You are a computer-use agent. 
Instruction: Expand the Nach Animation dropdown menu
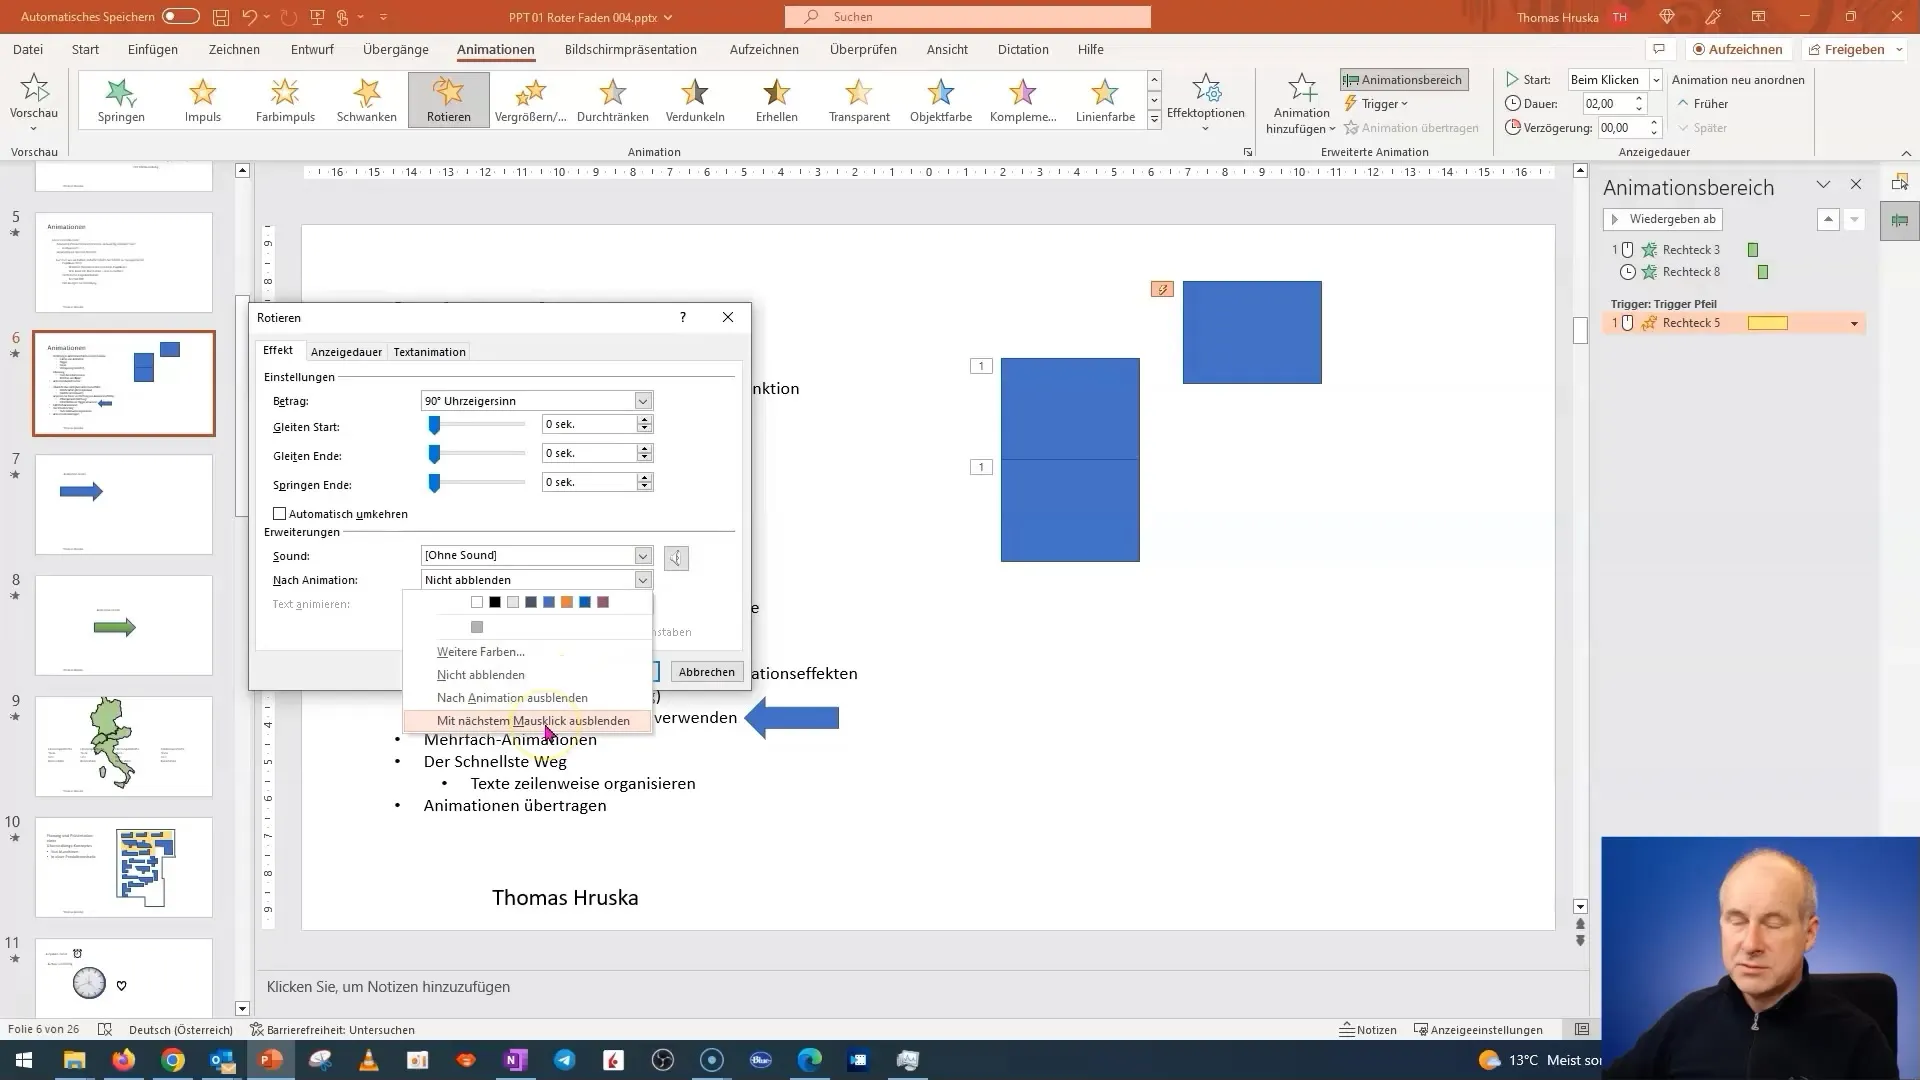tap(642, 579)
